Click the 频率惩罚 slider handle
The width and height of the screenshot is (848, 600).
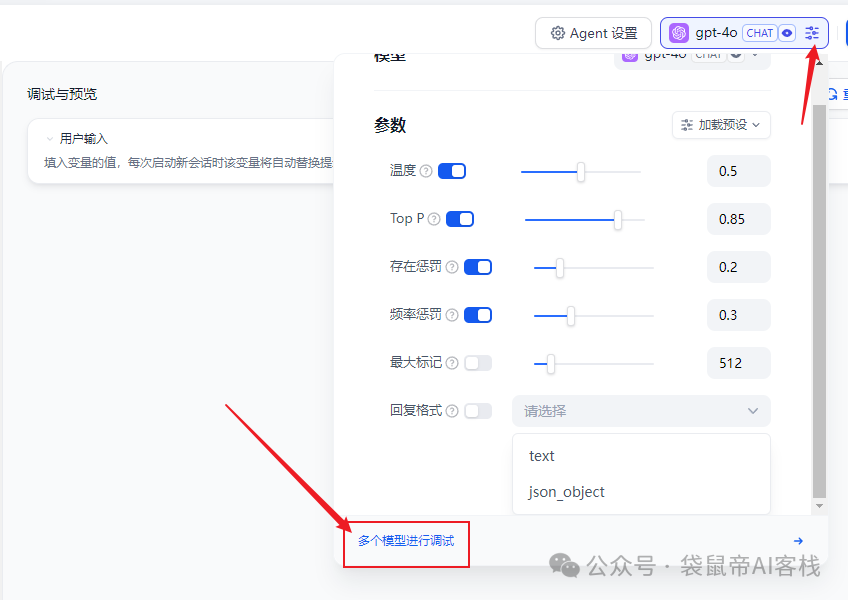570,315
